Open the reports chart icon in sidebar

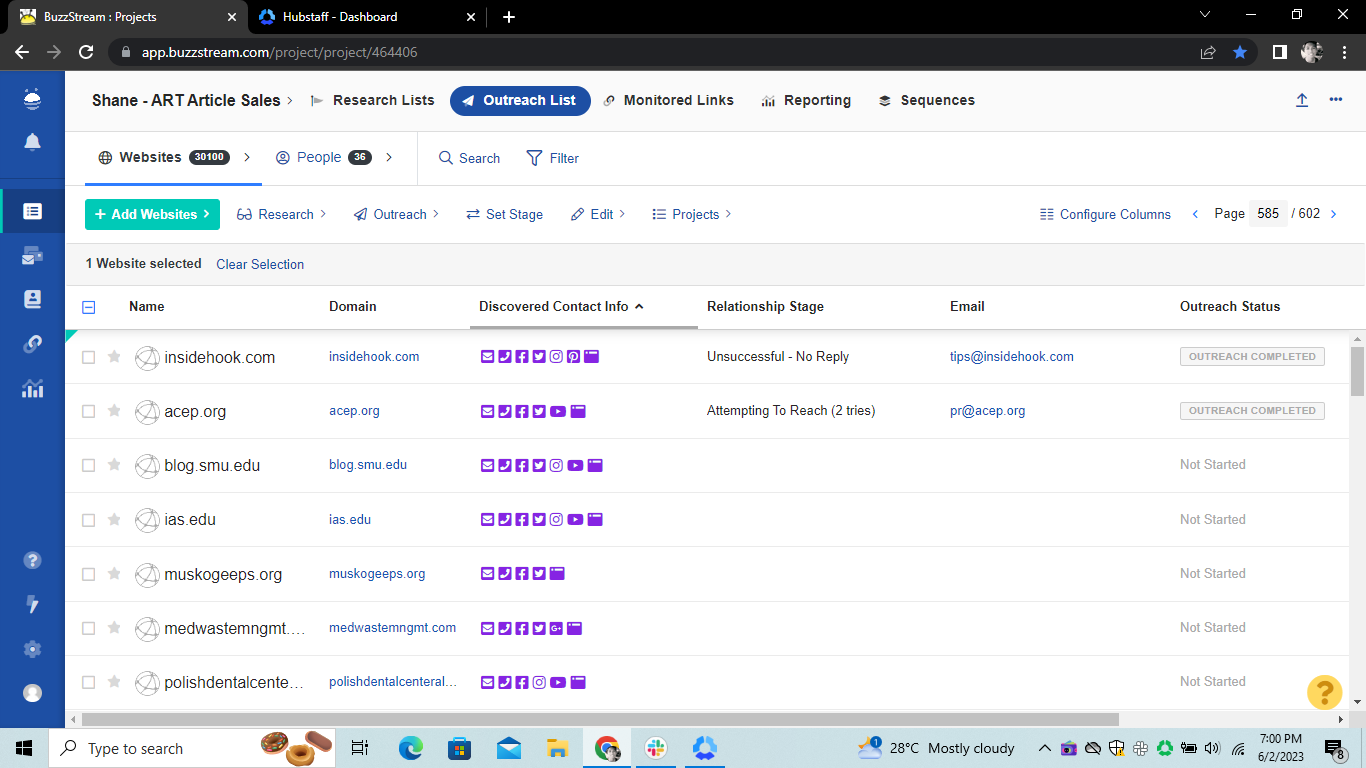[x=32, y=388]
